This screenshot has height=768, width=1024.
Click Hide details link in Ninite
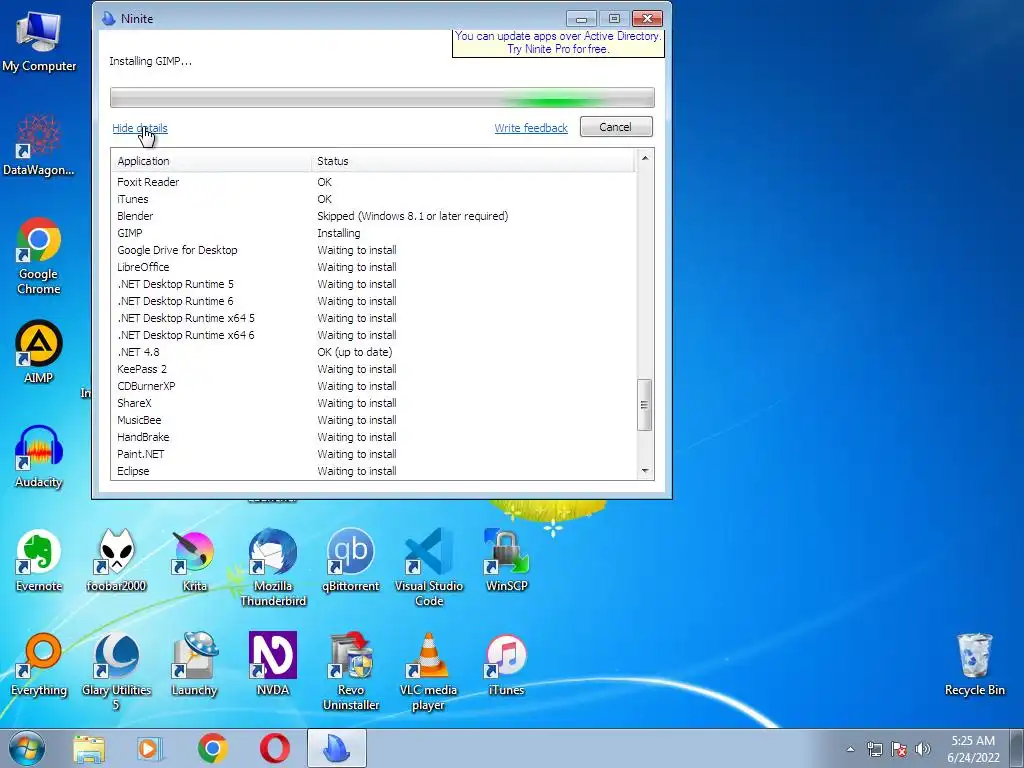tap(140, 128)
